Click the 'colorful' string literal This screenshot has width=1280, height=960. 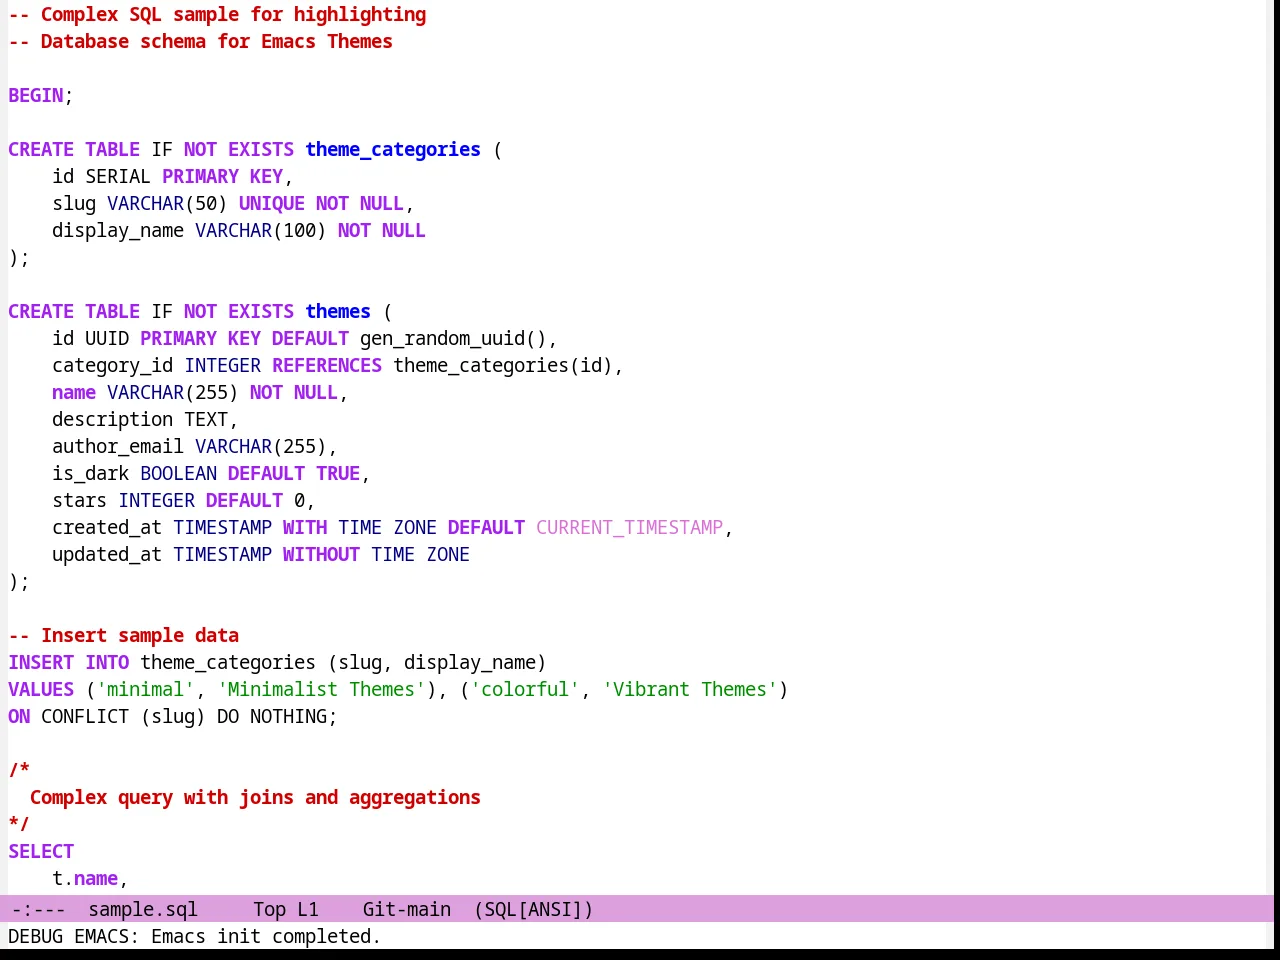coord(525,689)
